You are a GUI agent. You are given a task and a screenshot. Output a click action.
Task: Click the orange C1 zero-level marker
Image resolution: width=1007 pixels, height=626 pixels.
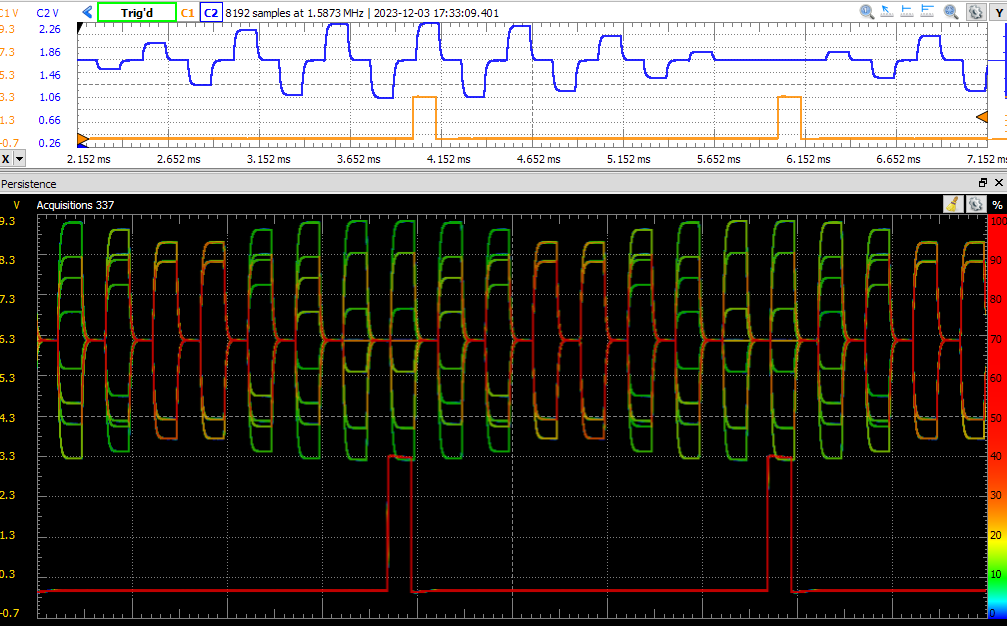[x=82, y=139]
